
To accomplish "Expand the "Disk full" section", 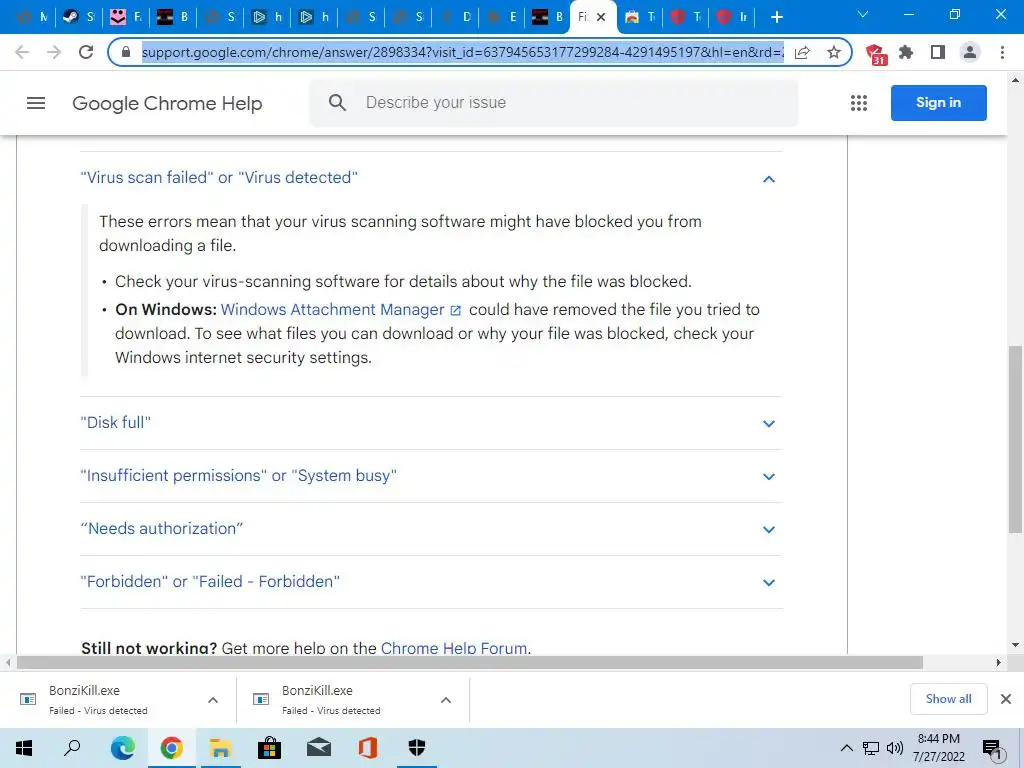I will (x=431, y=423).
